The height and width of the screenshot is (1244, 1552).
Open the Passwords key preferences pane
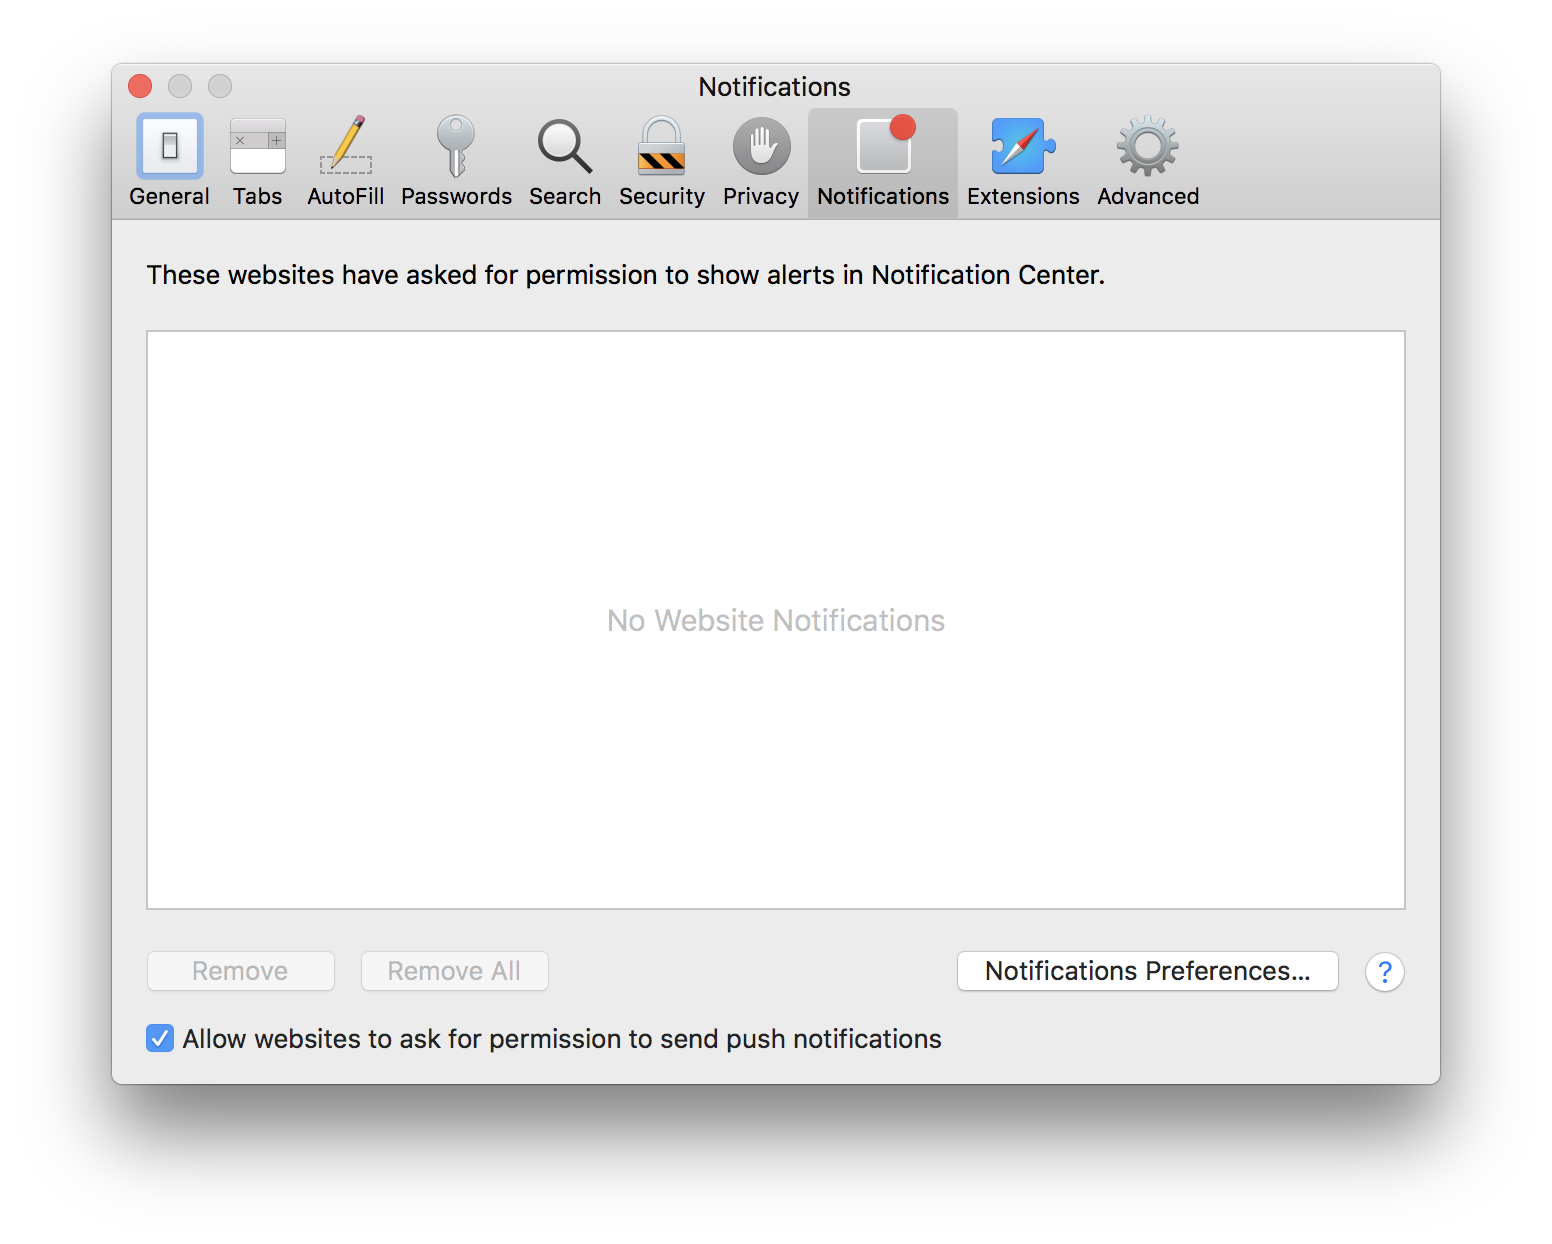click(x=456, y=161)
